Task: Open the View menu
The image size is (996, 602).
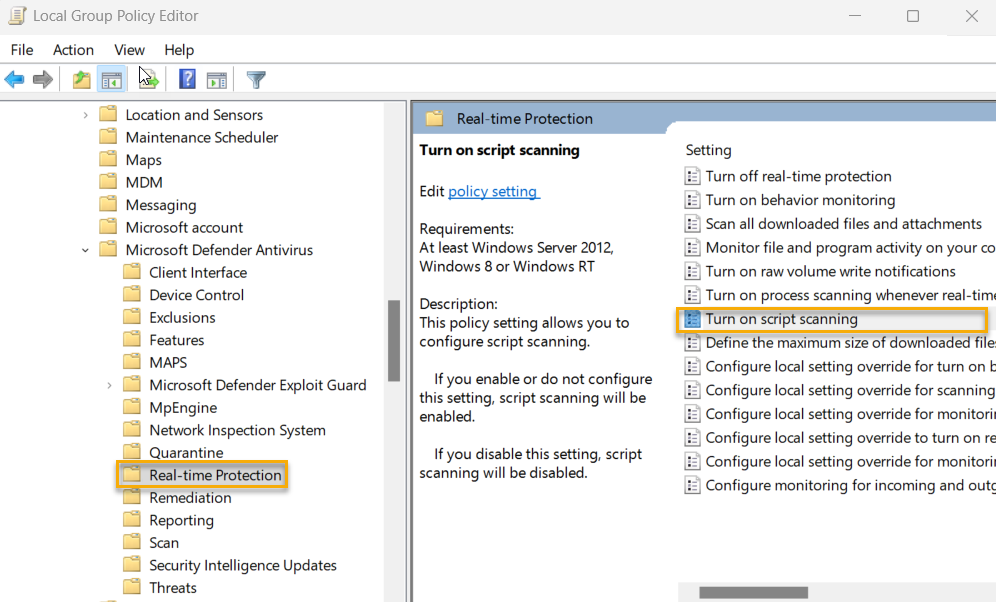Action: pos(129,49)
